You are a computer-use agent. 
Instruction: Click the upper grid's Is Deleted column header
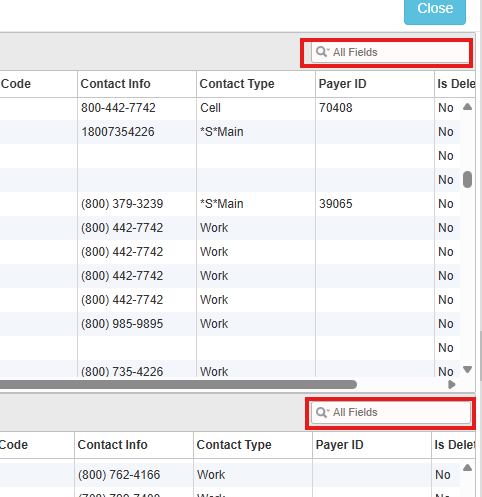[455, 84]
